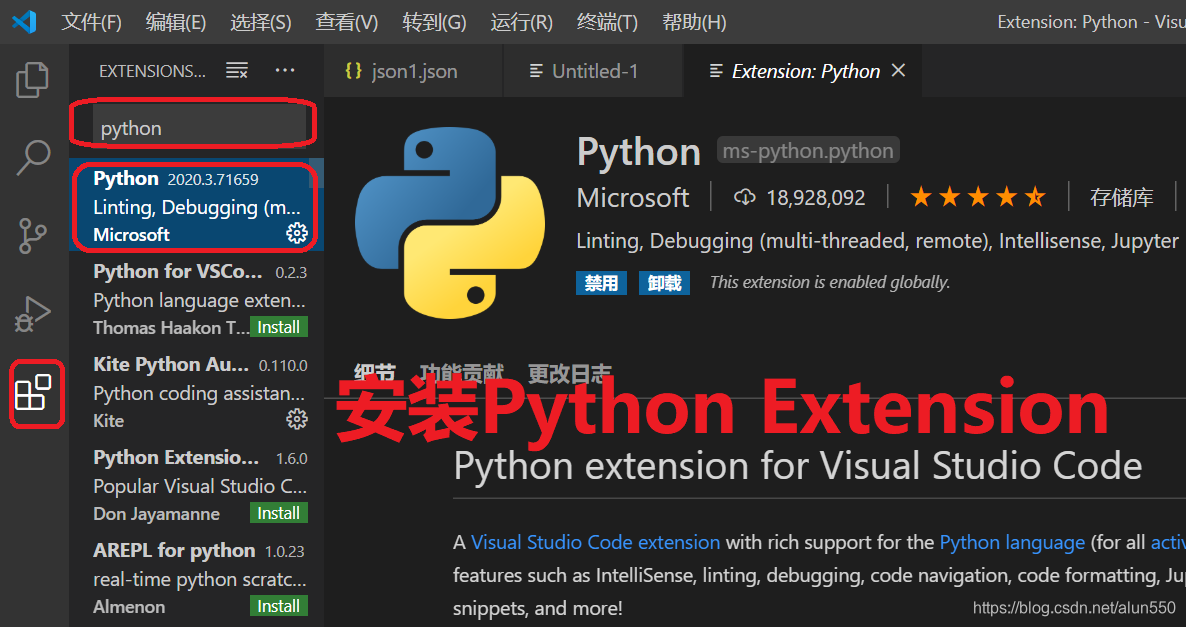Click the large Python logo image
This screenshot has width=1186, height=627.
click(450, 223)
